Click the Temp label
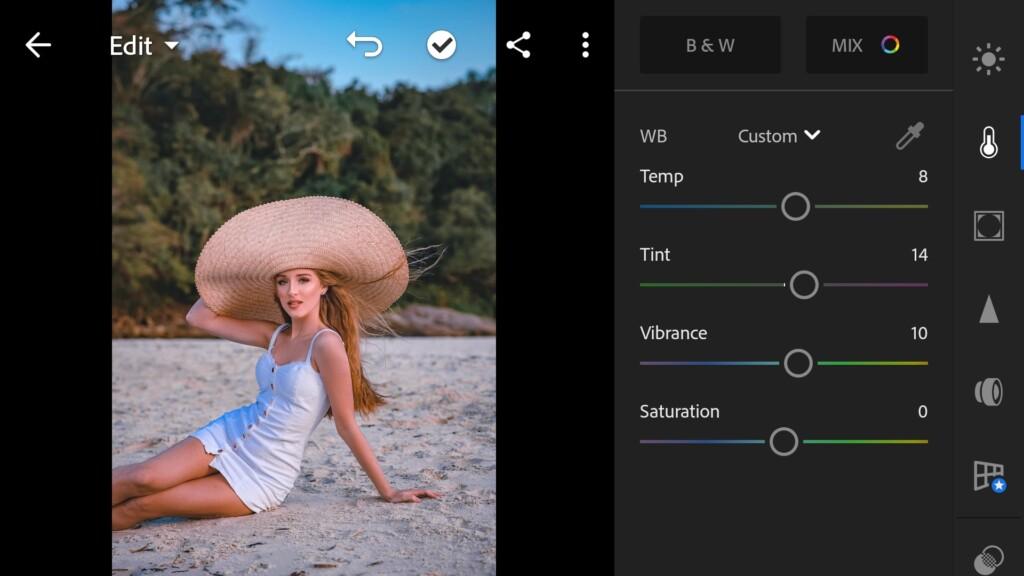1024x576 pixels. pos(662,176)
